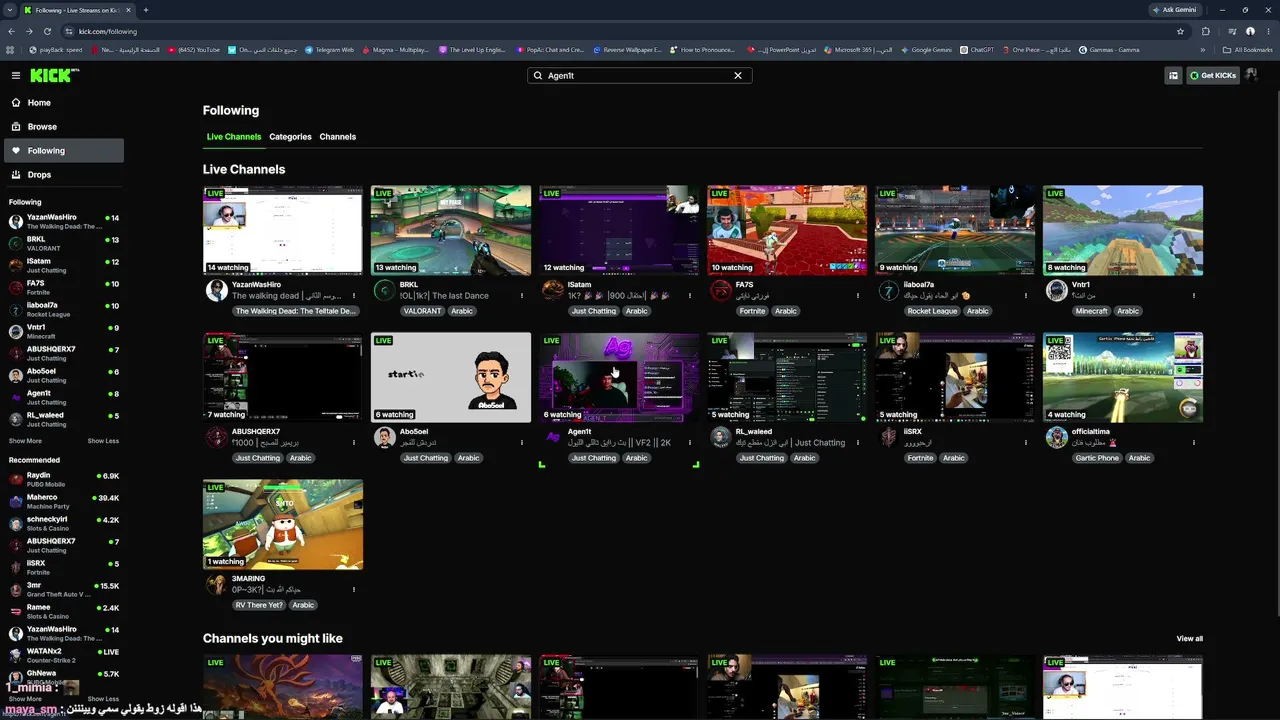The height and width of the screenshot is (720, 1280).
Task: Click the Kick logo
Action: (54, 75)
